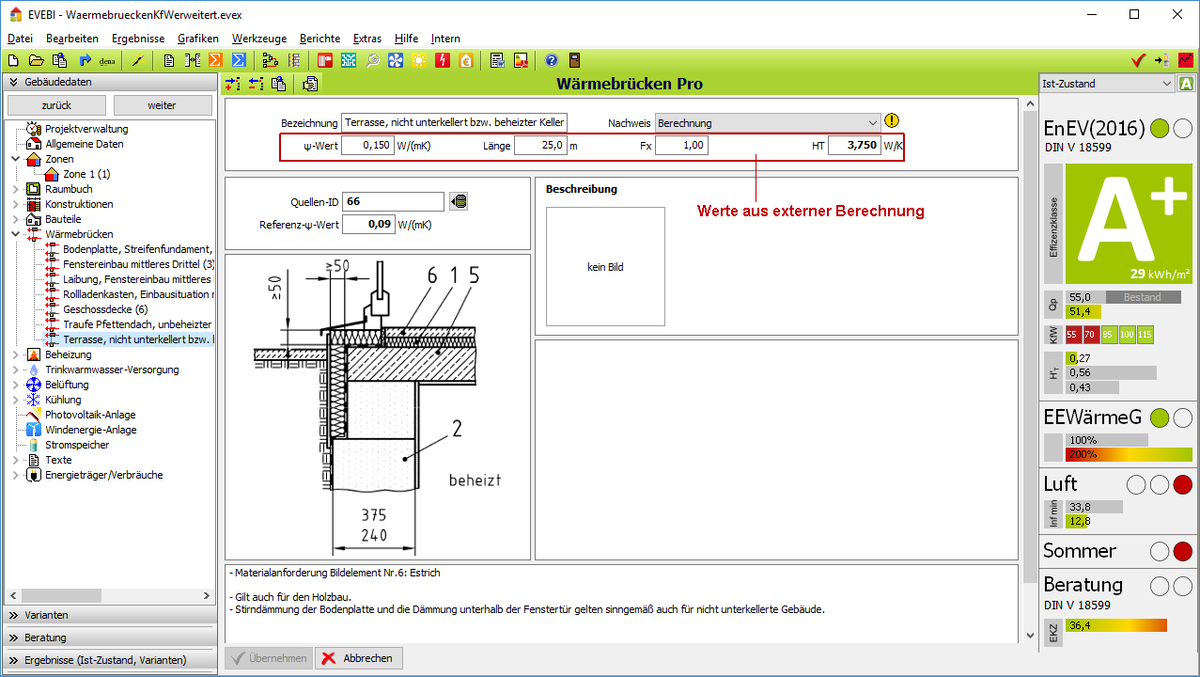
Task: Click the red Sommer status circle
Action: (1183, 551)
